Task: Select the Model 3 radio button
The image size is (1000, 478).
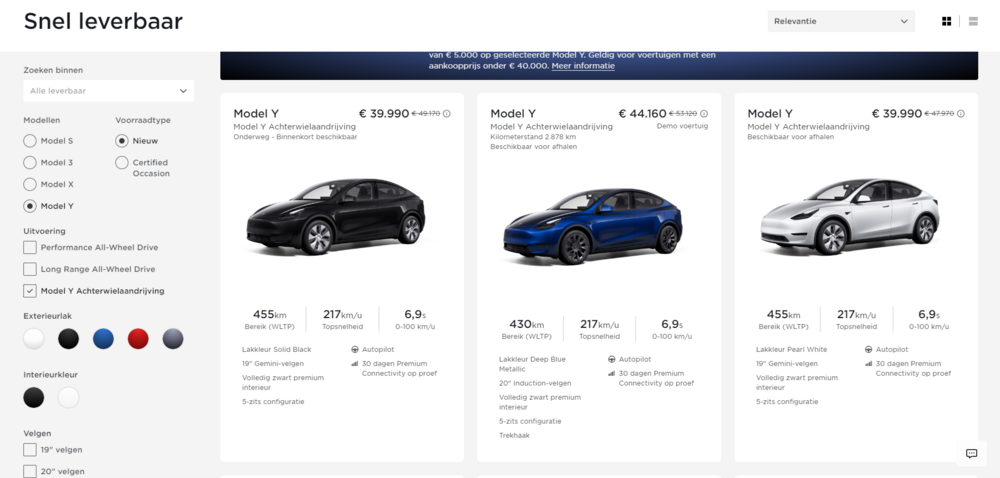Action: pos(30,163)
